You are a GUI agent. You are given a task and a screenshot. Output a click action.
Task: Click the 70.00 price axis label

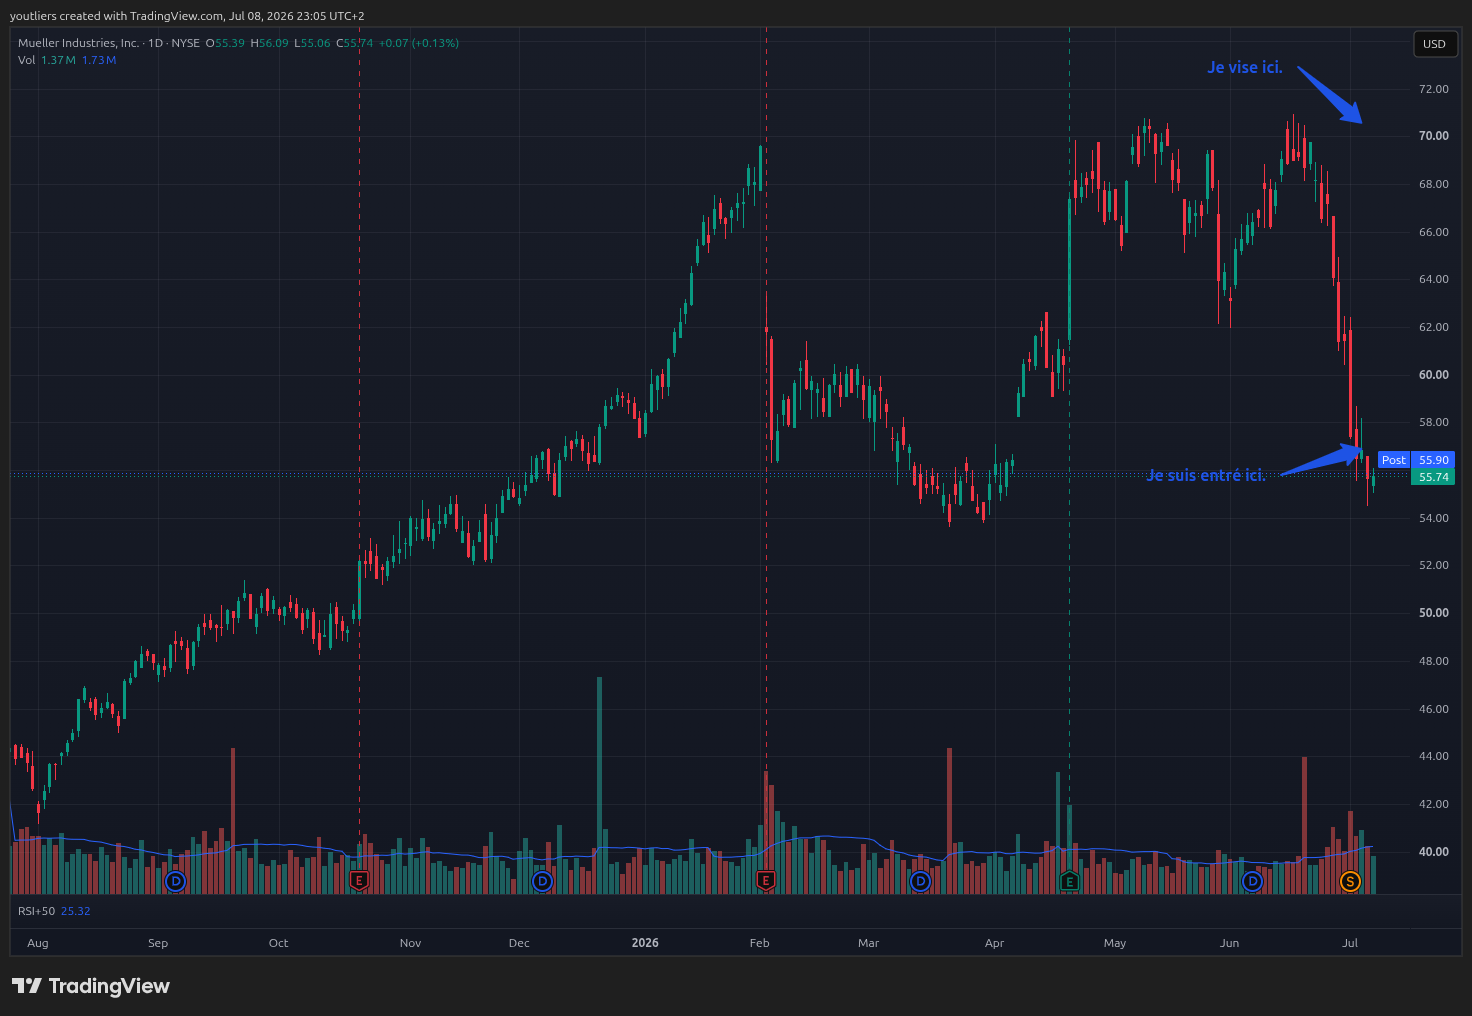click(x=1434, y=136)
